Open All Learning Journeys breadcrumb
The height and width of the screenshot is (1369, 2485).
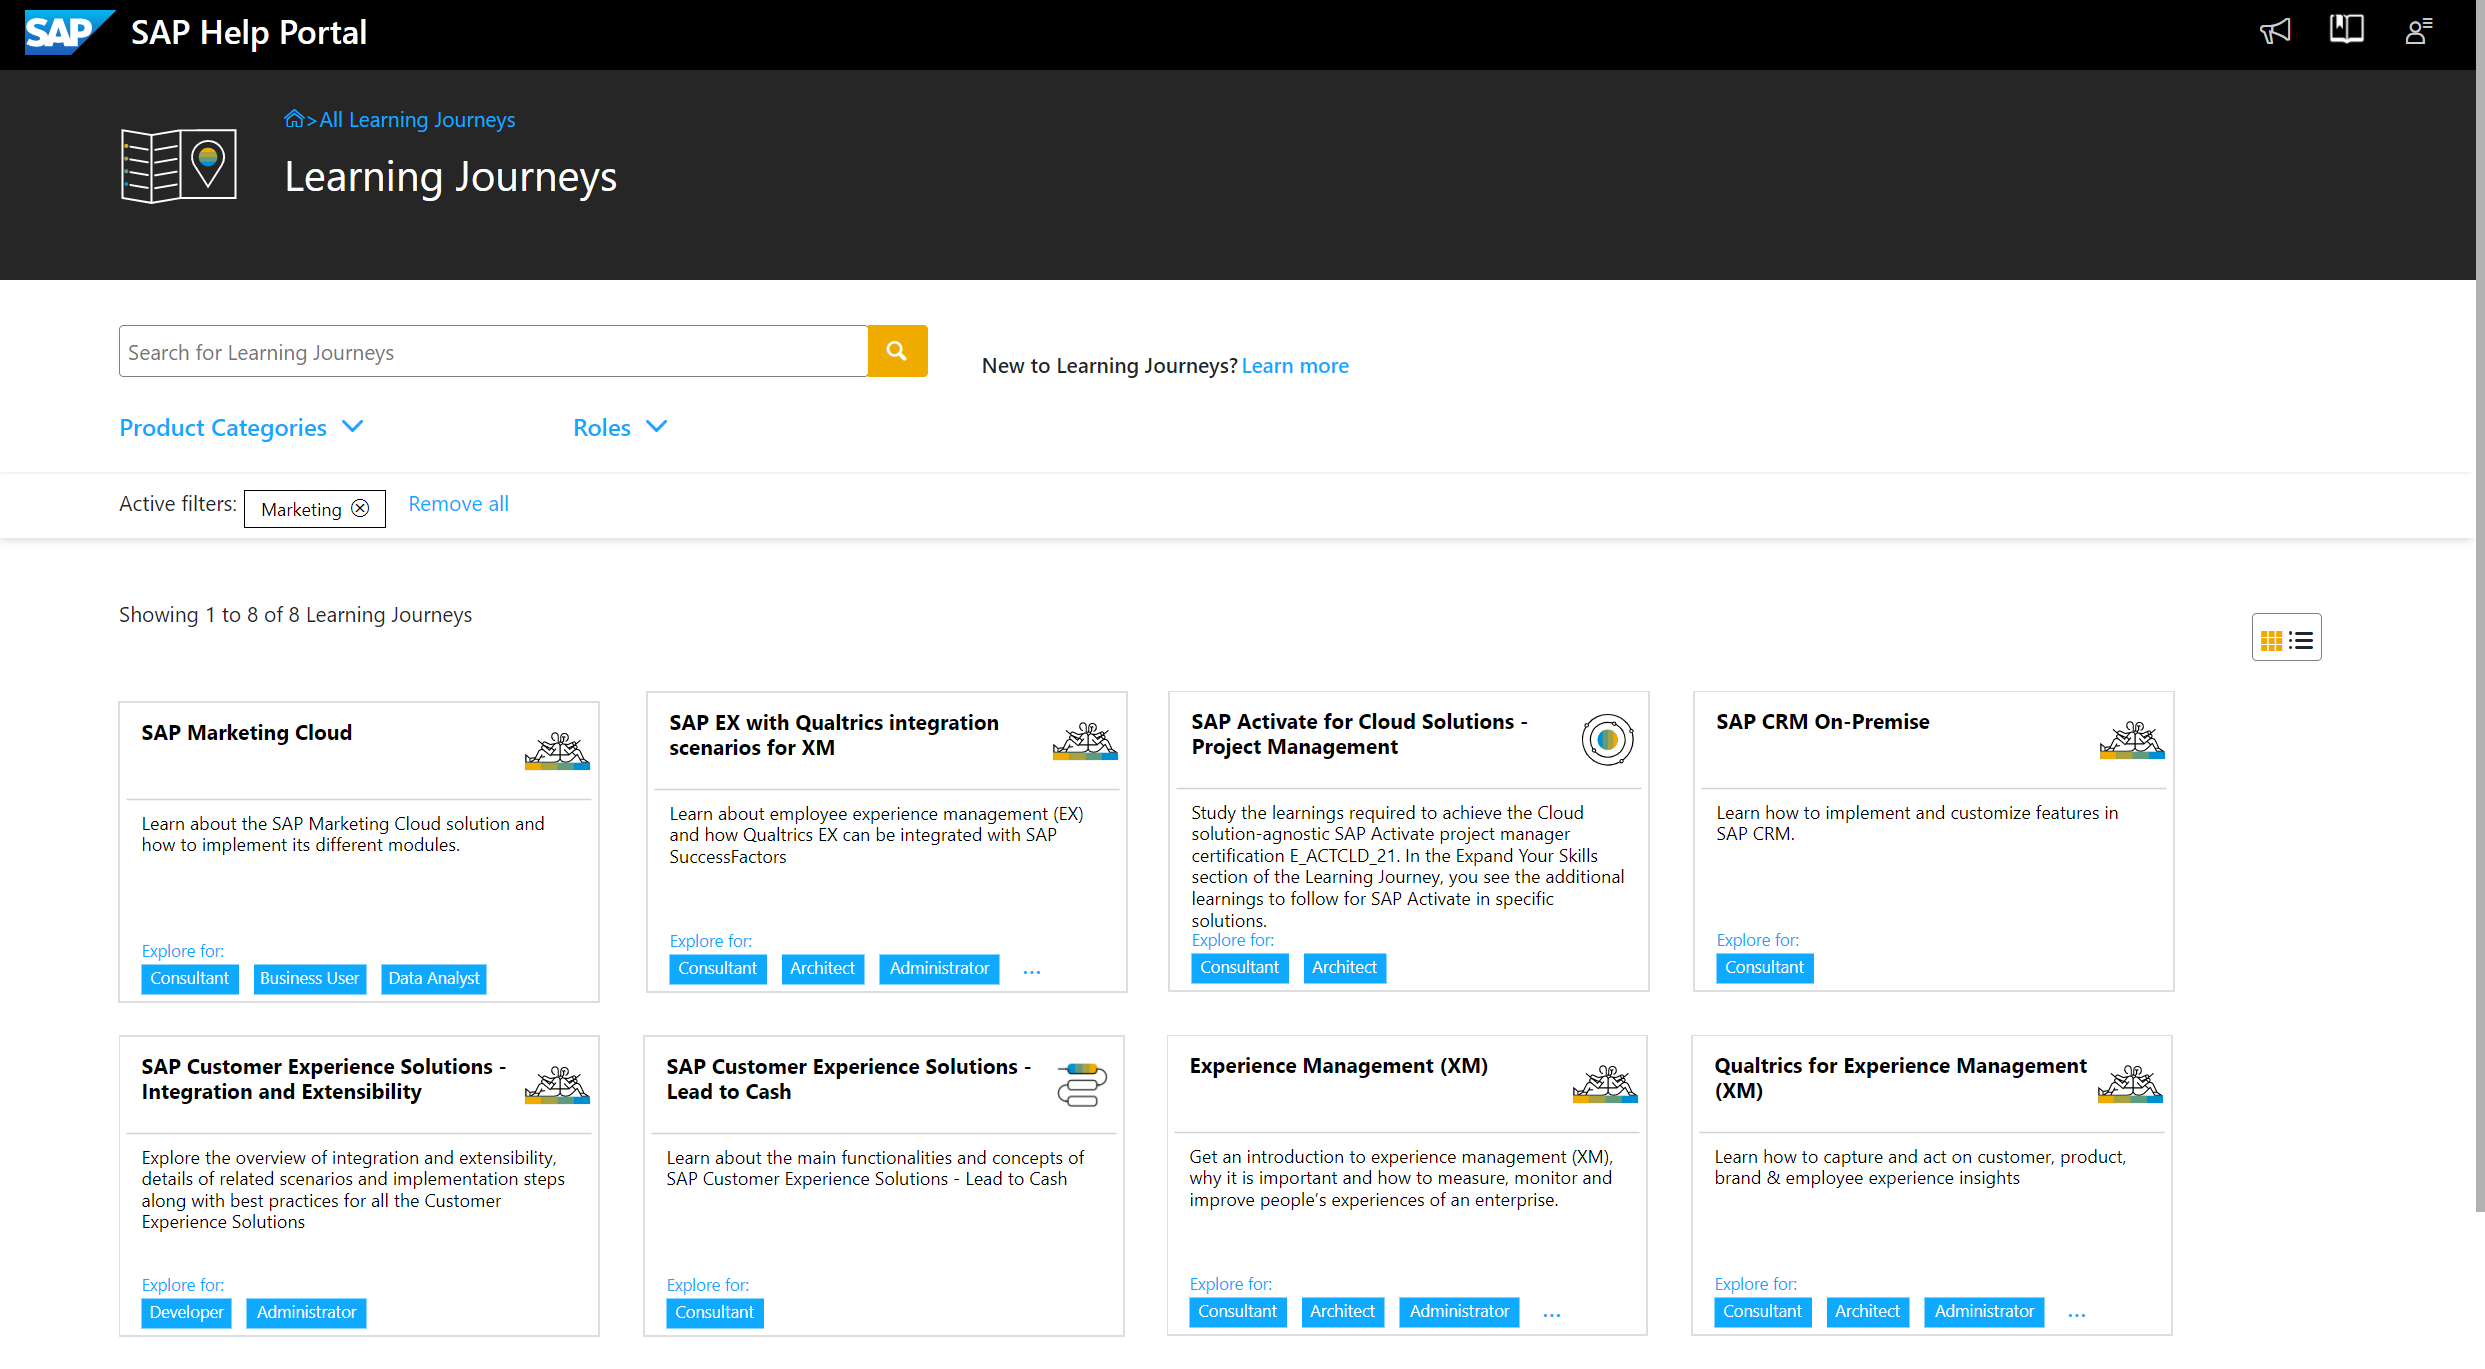pyautogui.click(x=417, y=119)
